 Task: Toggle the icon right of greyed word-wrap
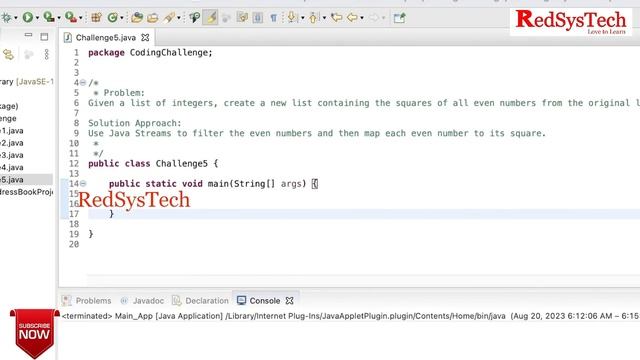[x=242, y=18]
